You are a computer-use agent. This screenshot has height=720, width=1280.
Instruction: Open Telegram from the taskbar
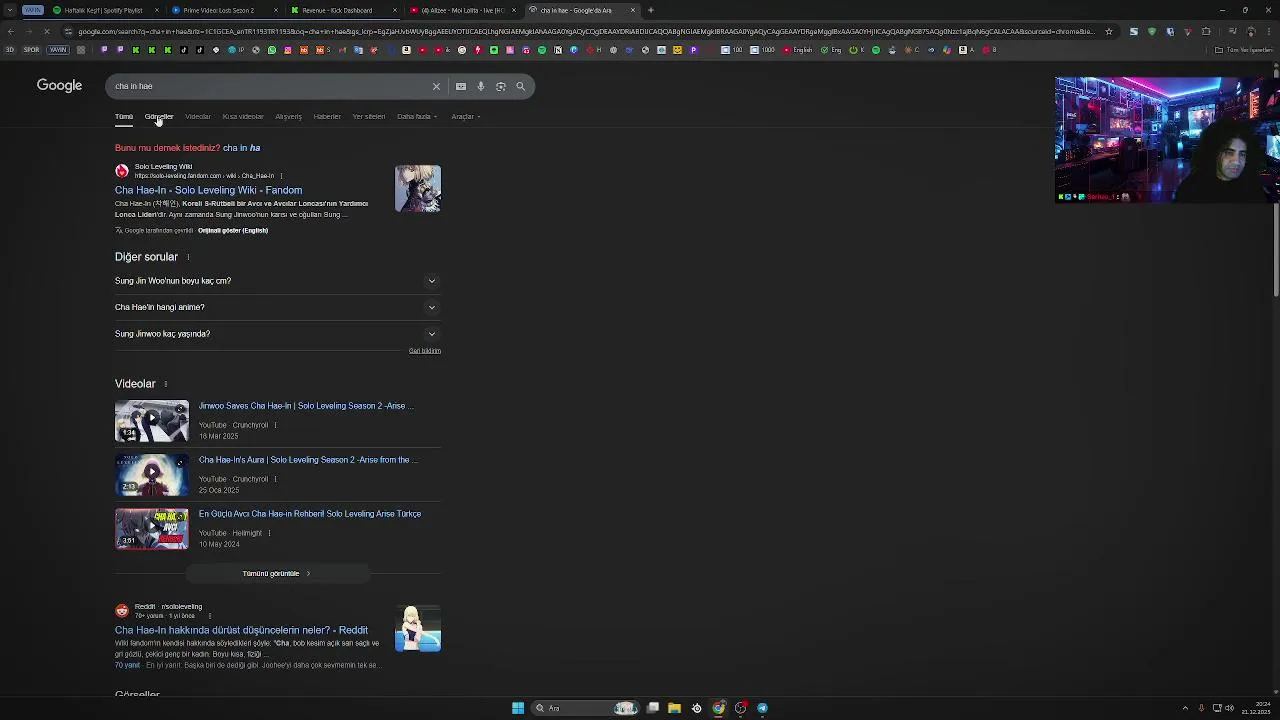coord(762,708)
